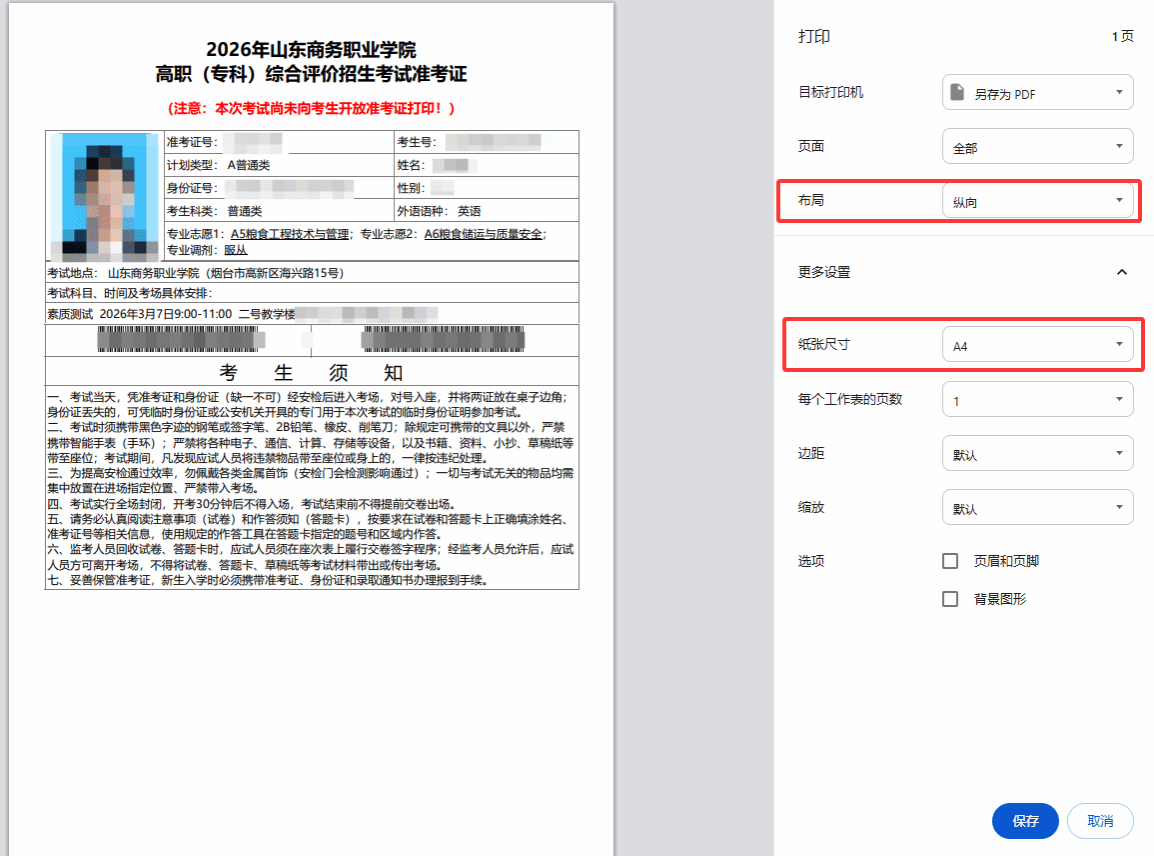Click the 取消 button

1100,821
